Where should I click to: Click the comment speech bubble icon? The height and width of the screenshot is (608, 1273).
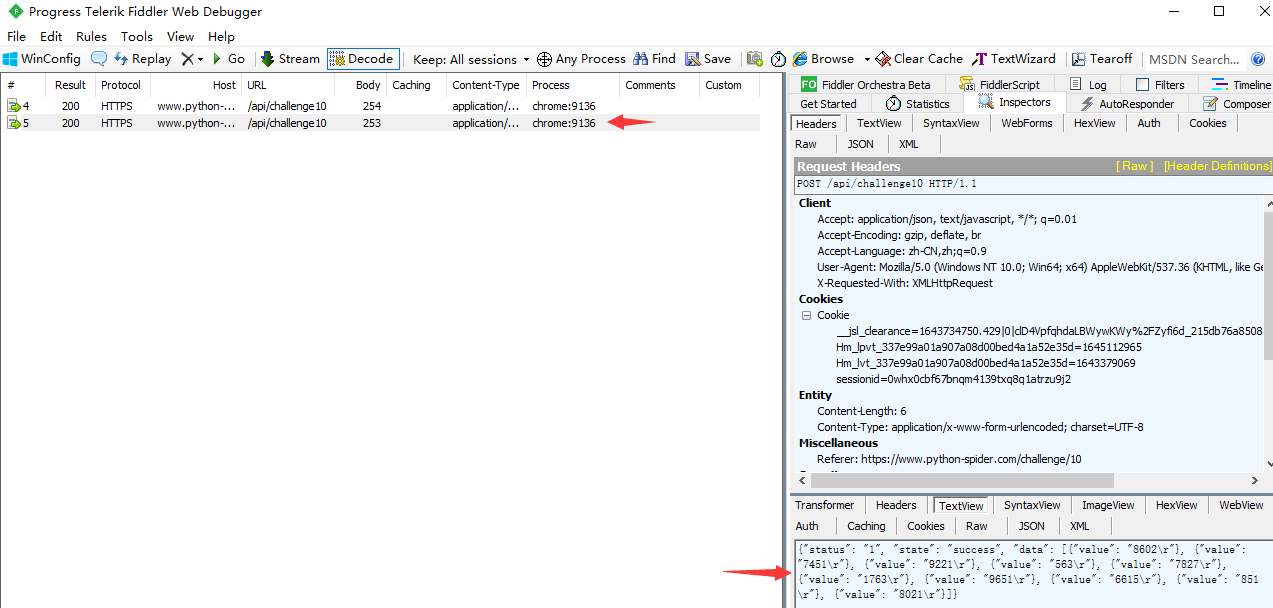pos(99,59)
